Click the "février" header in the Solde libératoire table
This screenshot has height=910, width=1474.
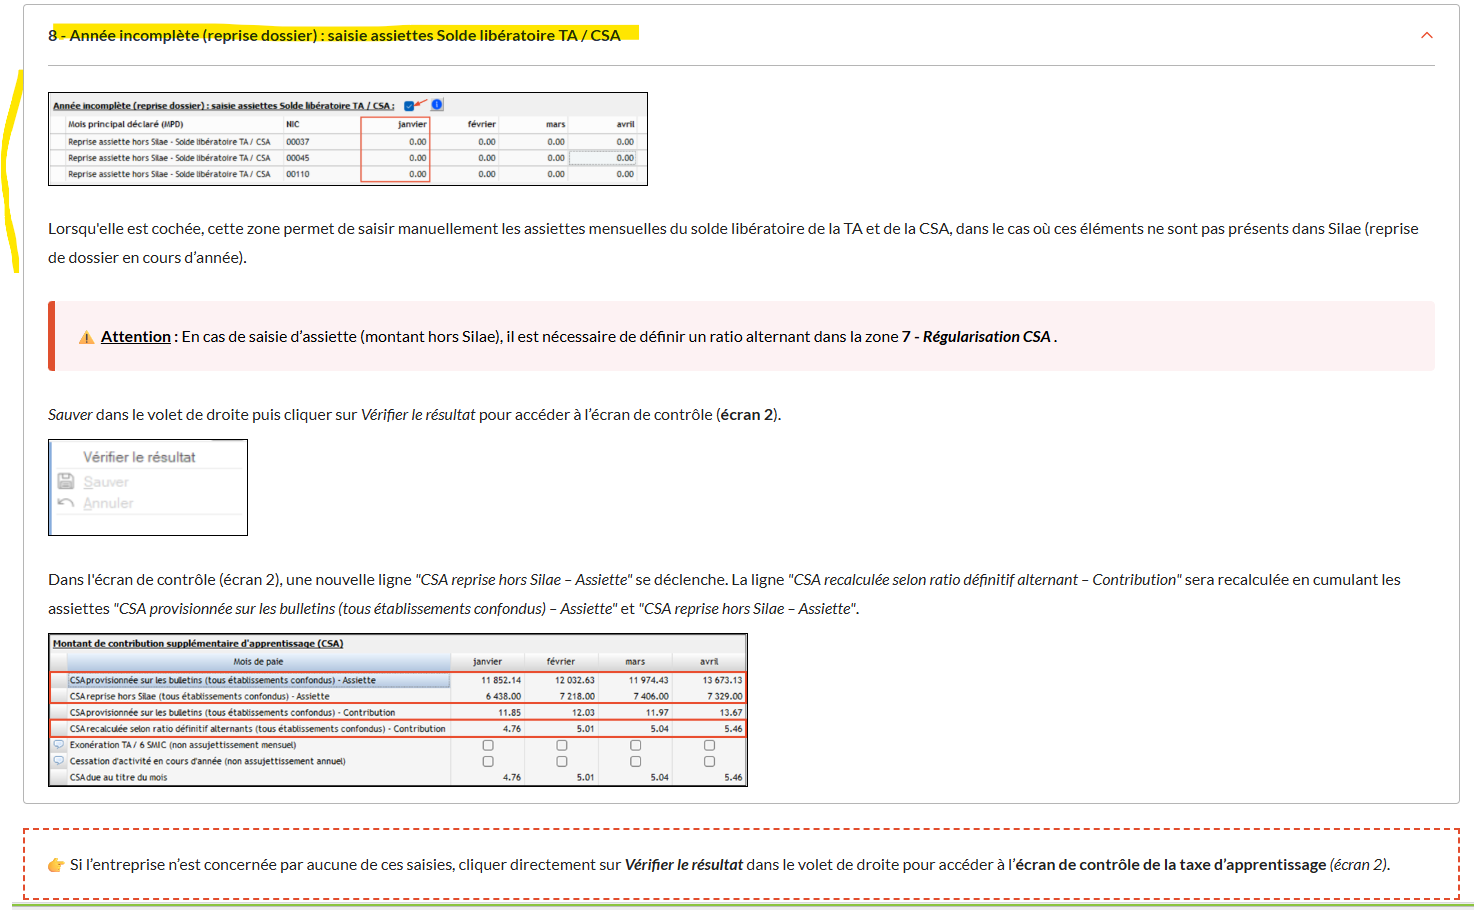[x=481, y=125]
